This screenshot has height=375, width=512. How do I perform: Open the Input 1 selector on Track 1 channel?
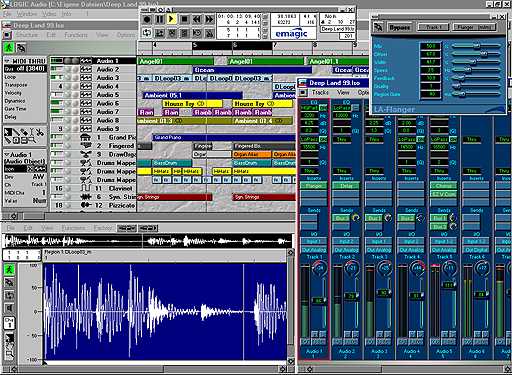click(313, 241)
